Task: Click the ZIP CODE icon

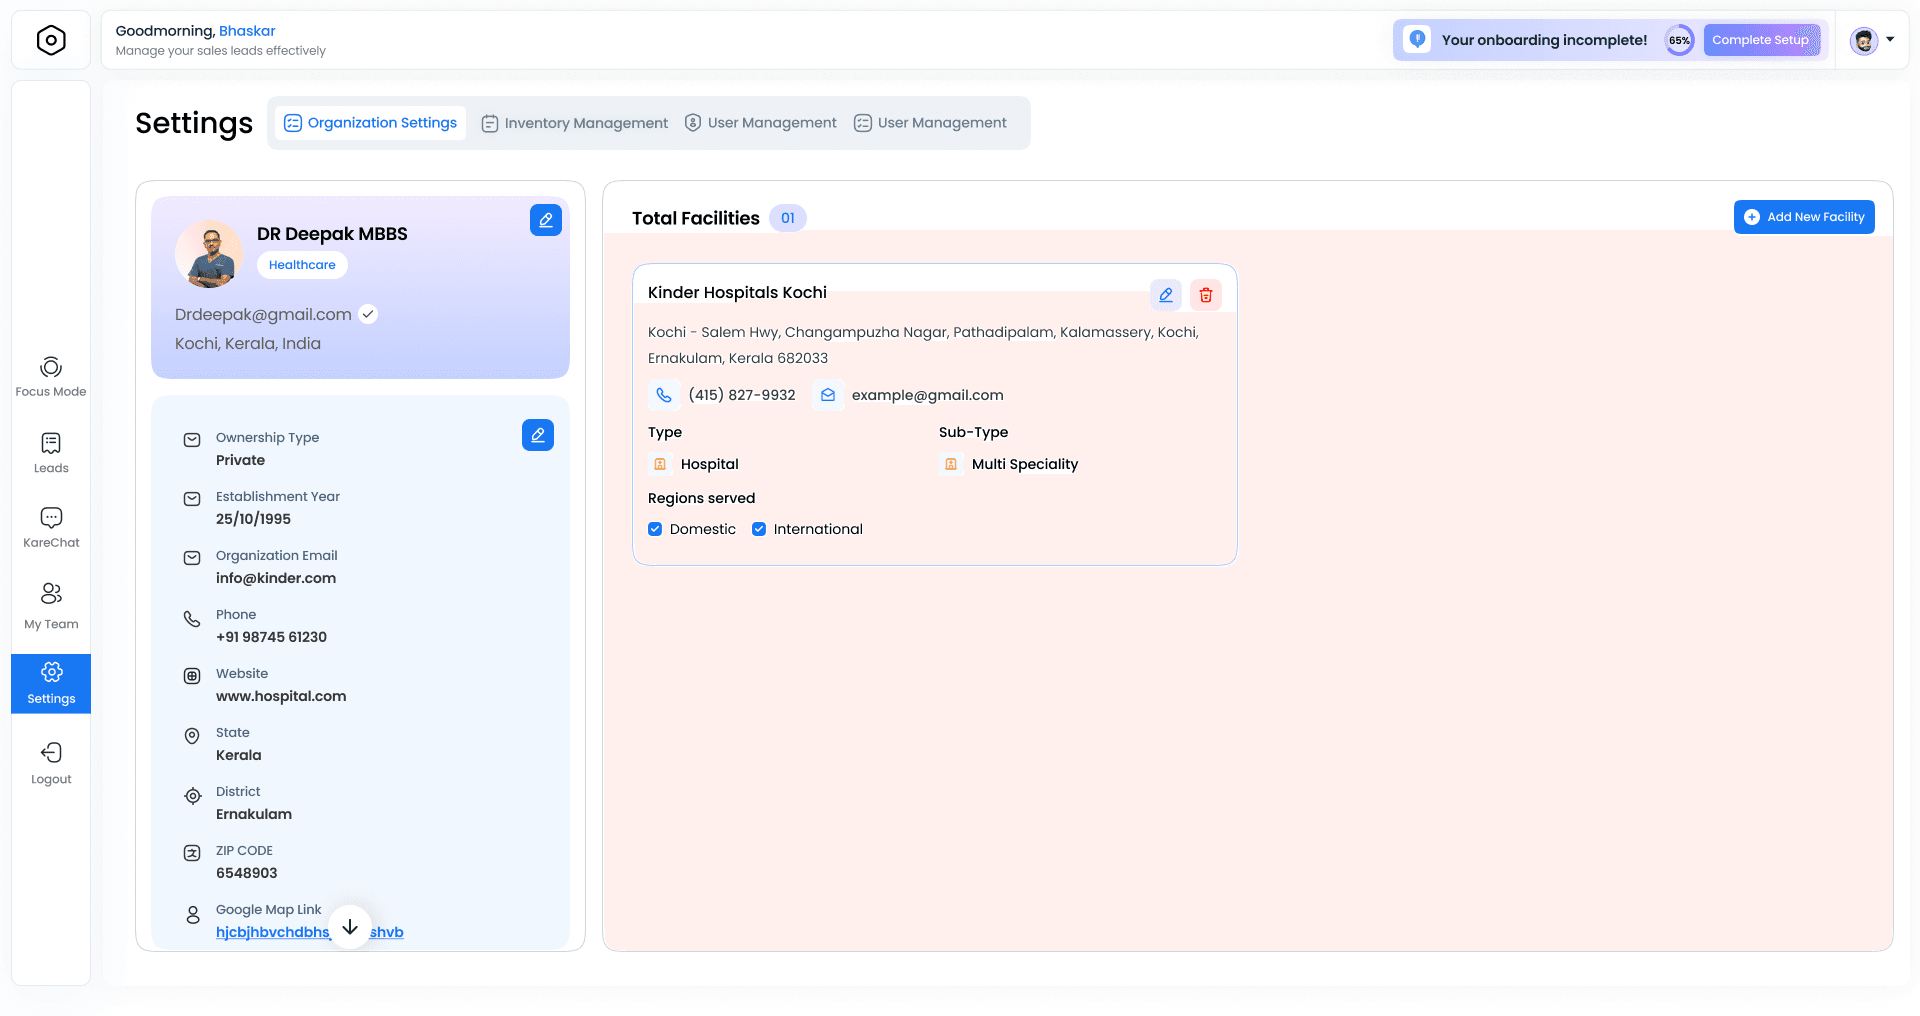Action: 192,853
